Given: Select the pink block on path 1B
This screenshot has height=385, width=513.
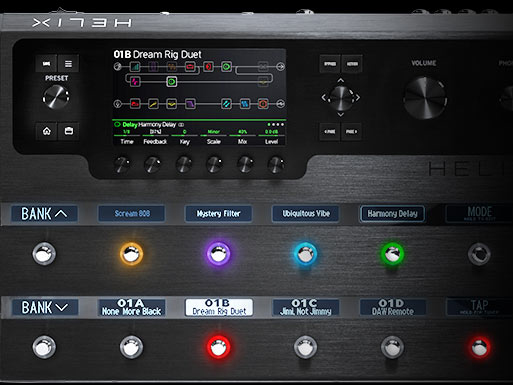Looking at the screenshot, I should click(135, 81).
